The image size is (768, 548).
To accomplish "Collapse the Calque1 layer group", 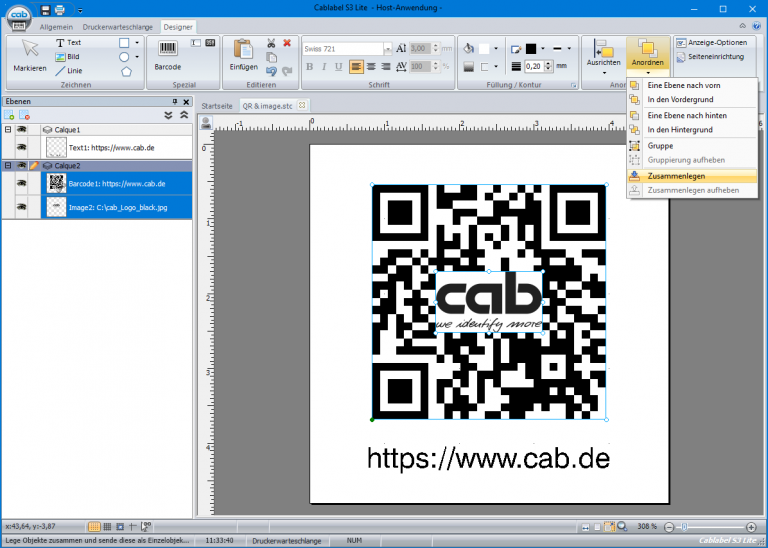I will pyautogui.click(x=8, y=130).
